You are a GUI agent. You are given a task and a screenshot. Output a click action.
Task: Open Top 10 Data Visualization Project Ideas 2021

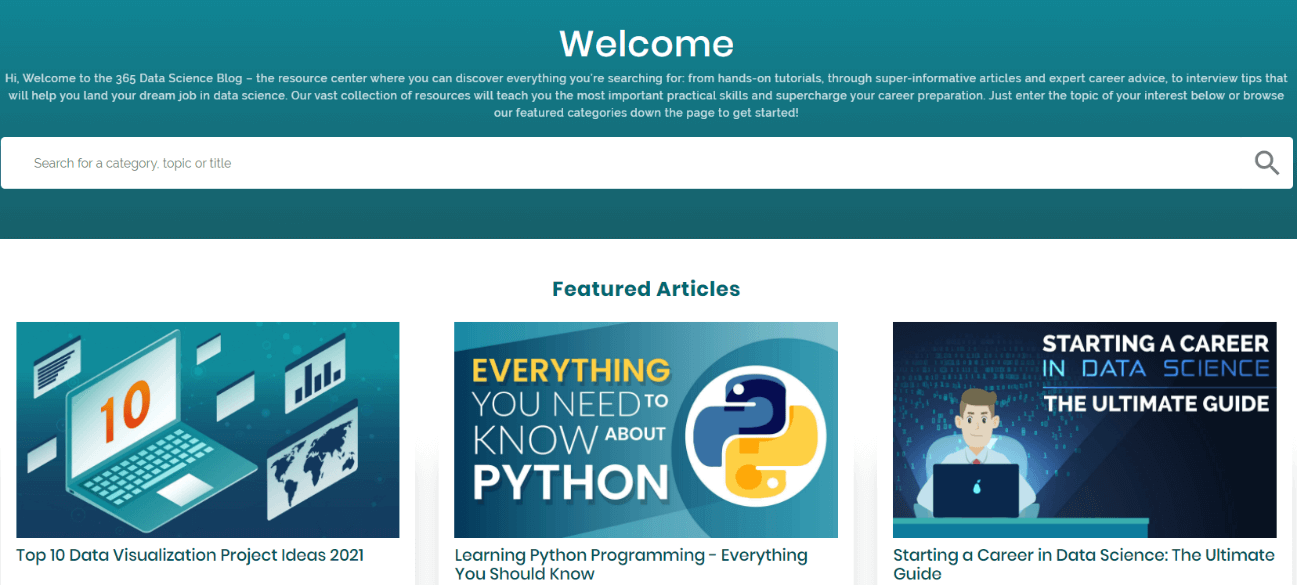point(190,555)
